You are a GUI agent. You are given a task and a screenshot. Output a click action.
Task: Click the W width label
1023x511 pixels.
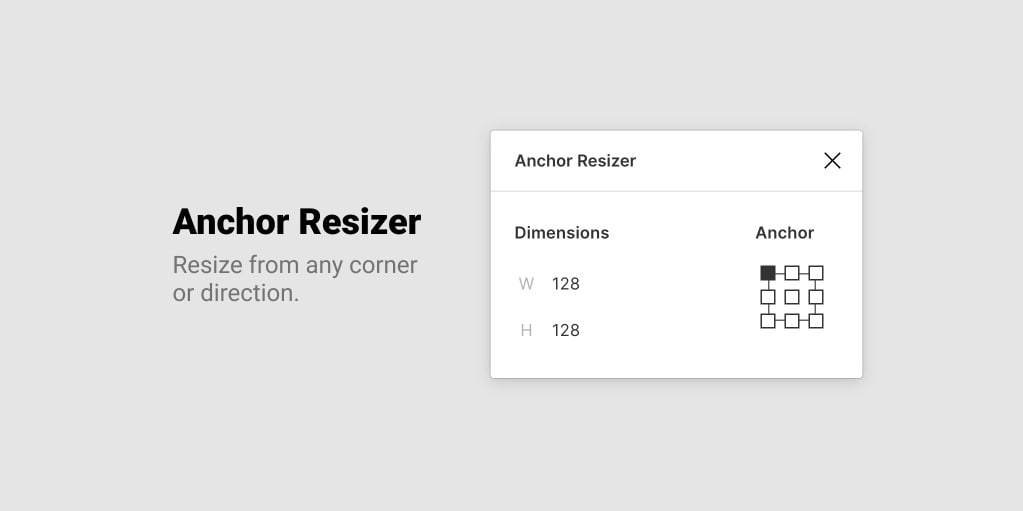[x=526, y=284]
